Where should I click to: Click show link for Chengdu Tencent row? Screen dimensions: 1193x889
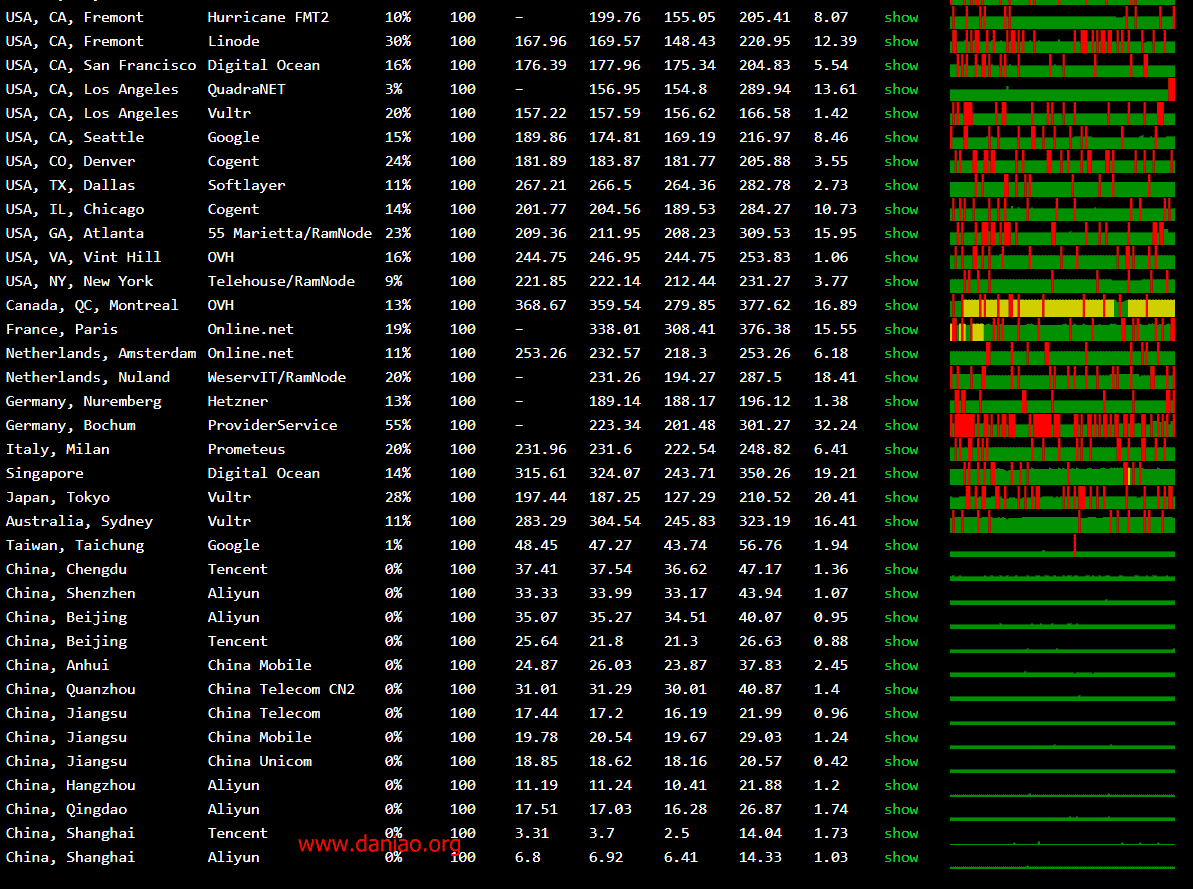pos(901,569)
